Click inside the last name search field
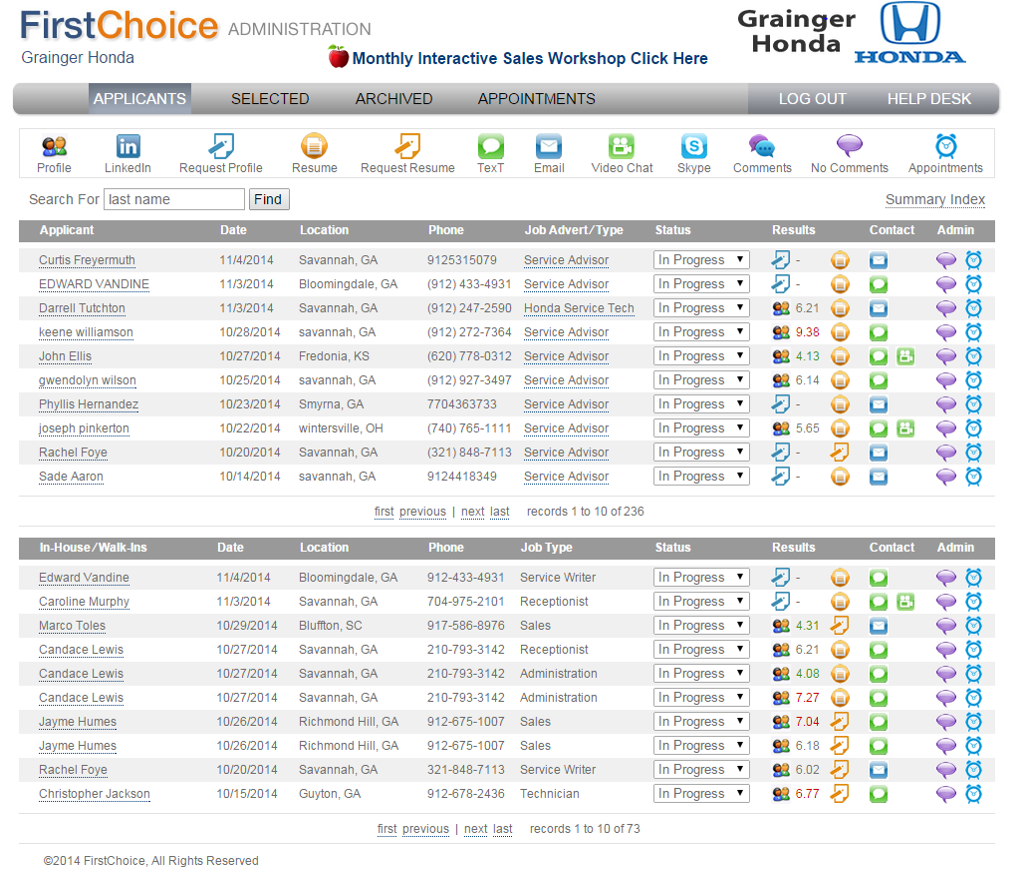 pyautogui.click(x=173, y=199)
